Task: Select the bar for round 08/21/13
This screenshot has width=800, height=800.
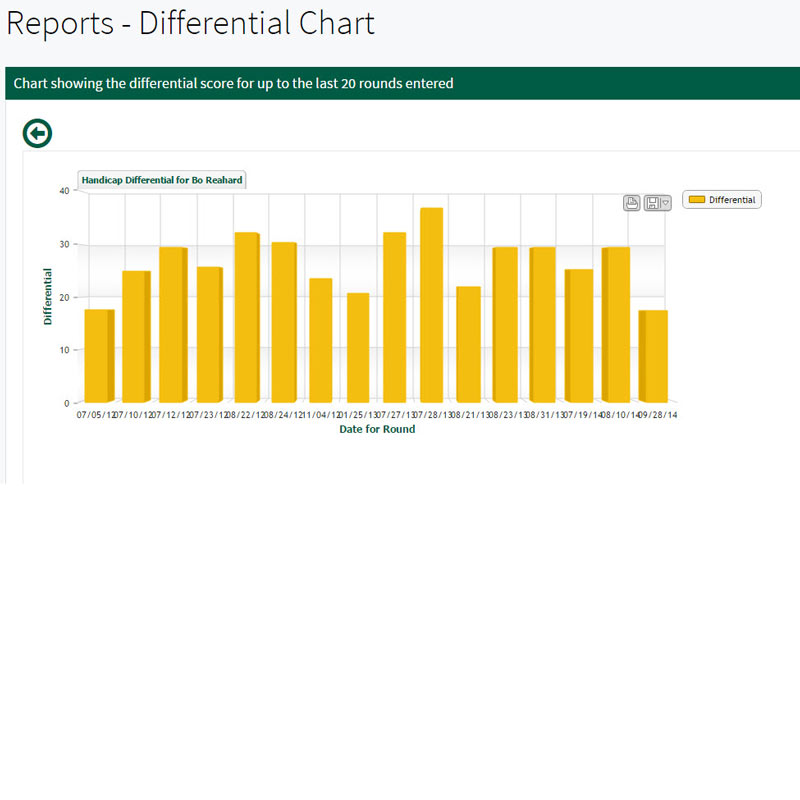Action: pos(468,344)
